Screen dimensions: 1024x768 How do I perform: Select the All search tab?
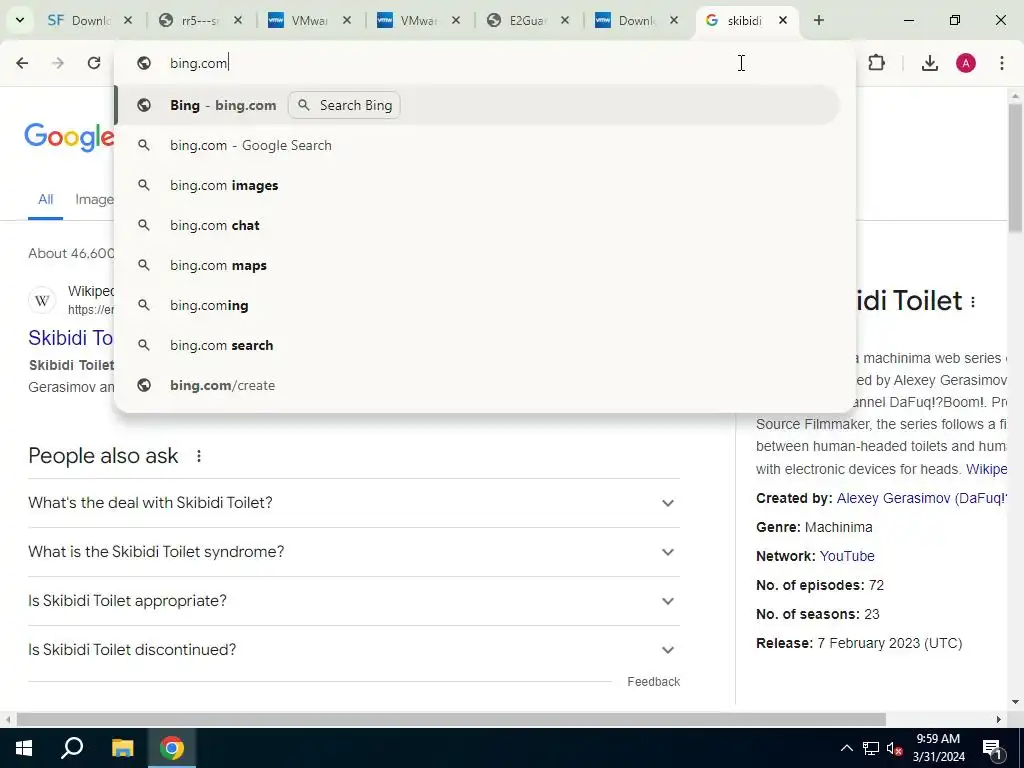(45, 199)
